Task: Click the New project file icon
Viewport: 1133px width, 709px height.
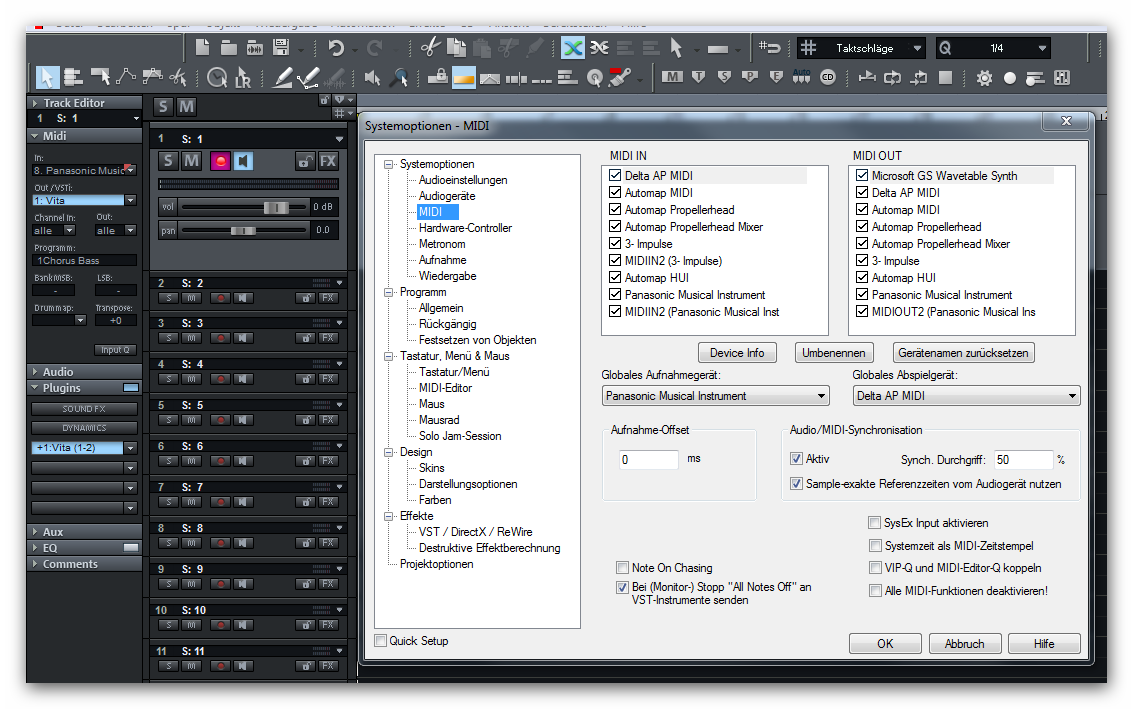Action: pos(202,48)
